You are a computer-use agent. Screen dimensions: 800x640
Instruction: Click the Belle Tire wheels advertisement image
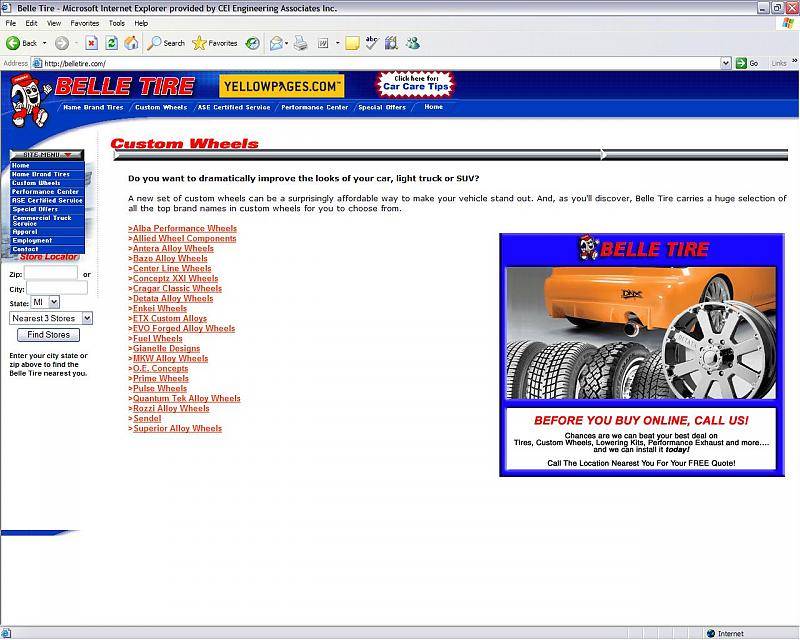(x=642, y=355)
